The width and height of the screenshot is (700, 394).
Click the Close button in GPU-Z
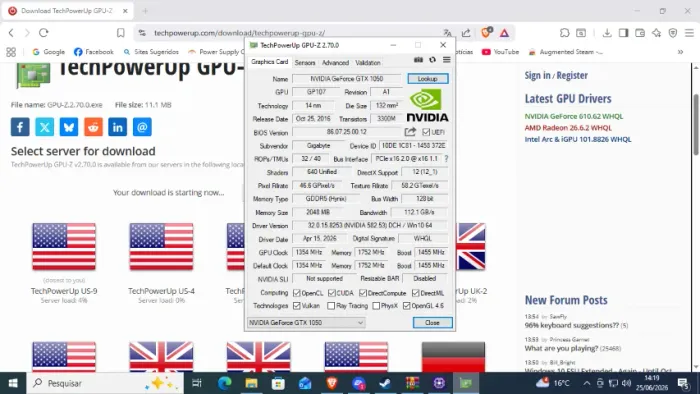432,323
